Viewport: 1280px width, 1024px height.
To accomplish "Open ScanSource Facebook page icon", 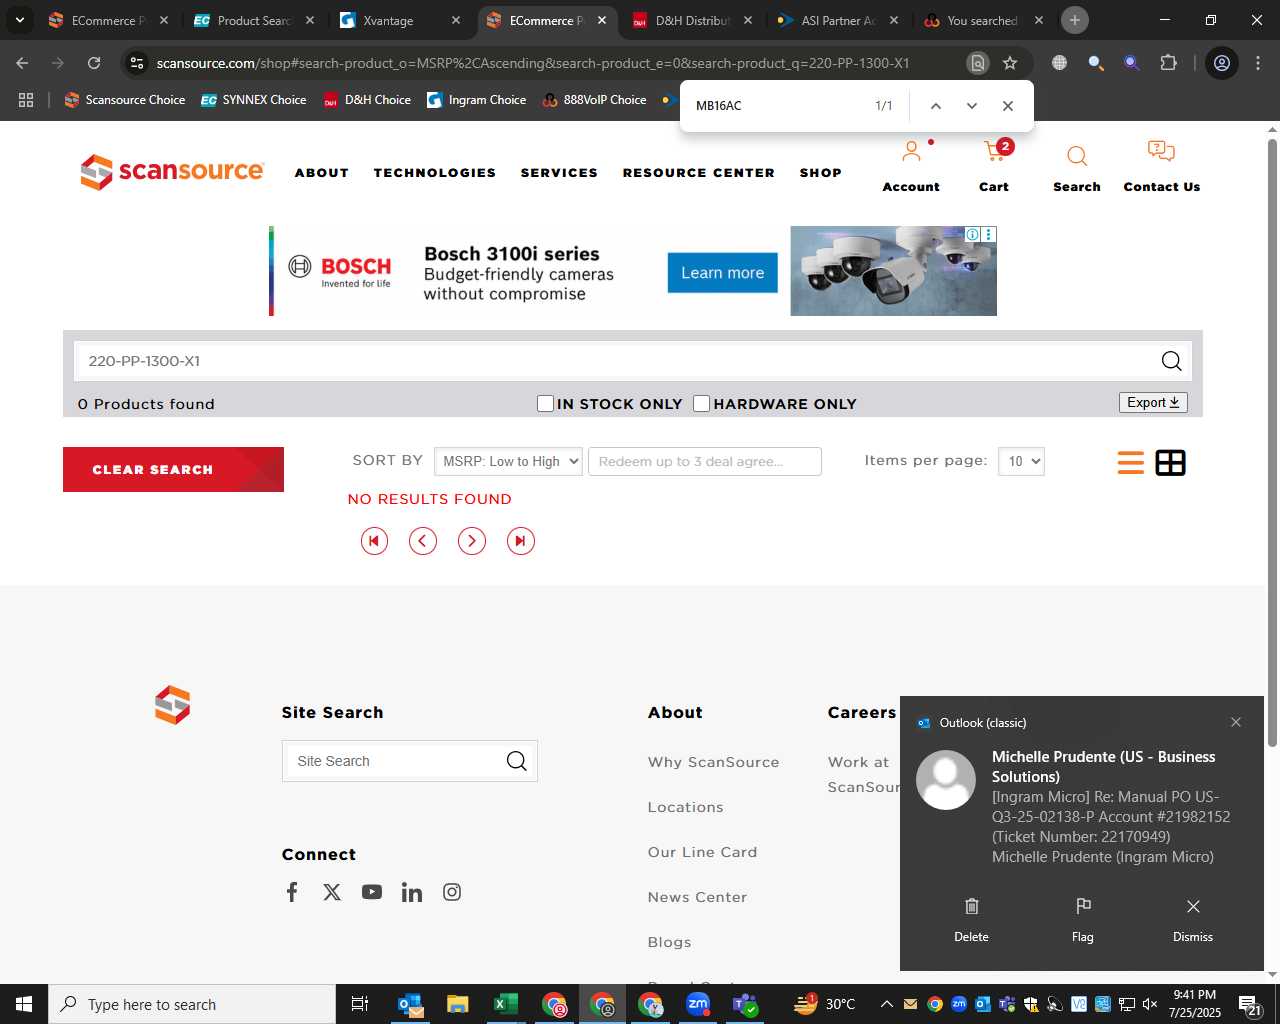I will coord(292,892).
